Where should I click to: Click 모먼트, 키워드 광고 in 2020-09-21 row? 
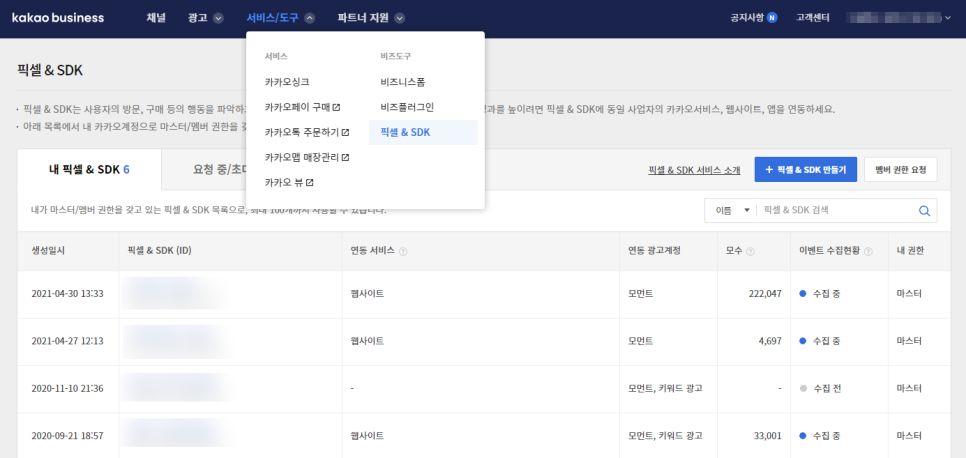click(x=665, y=436)
